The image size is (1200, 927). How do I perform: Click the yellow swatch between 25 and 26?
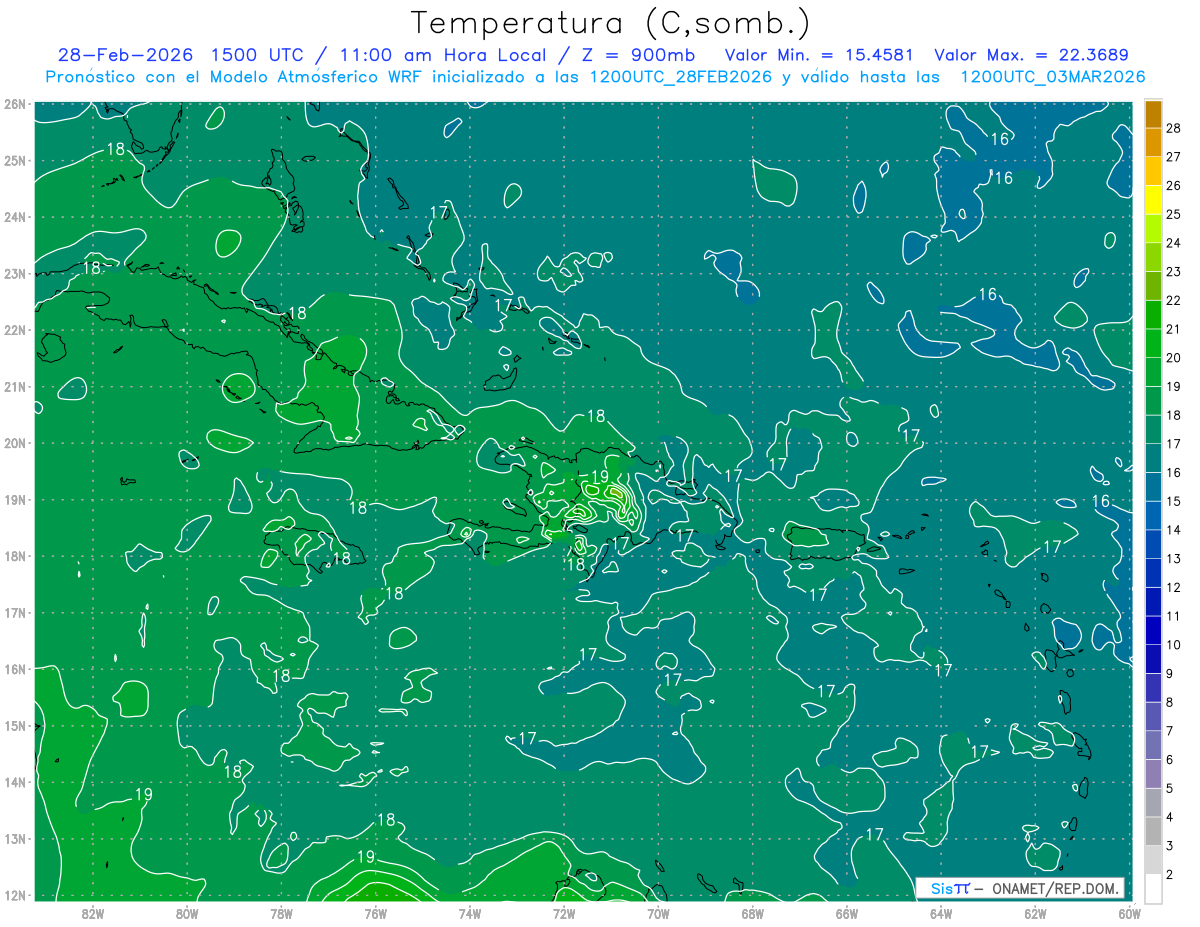pos(1153,199)
